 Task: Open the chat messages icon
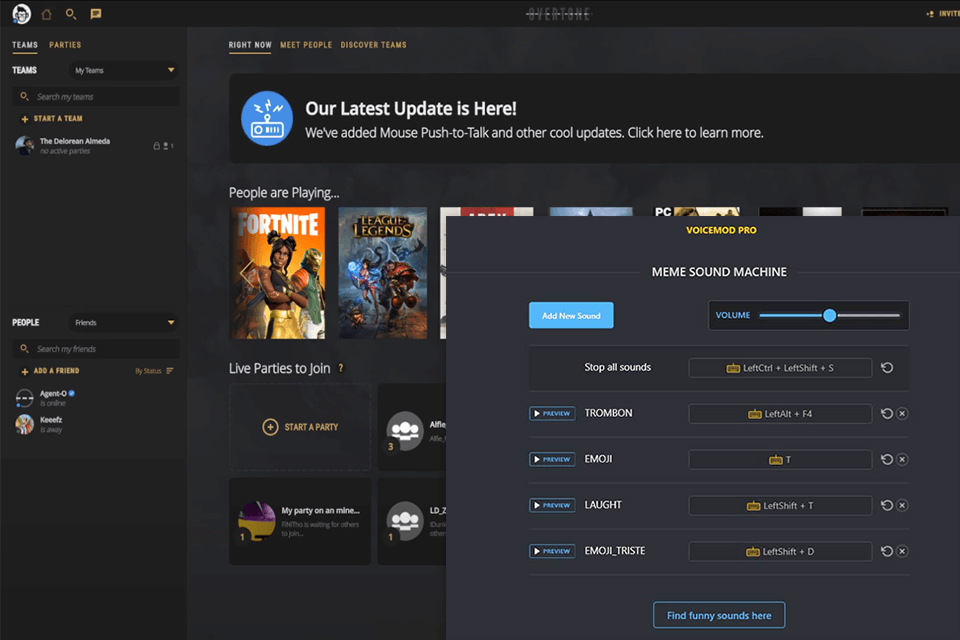point(95,14)
